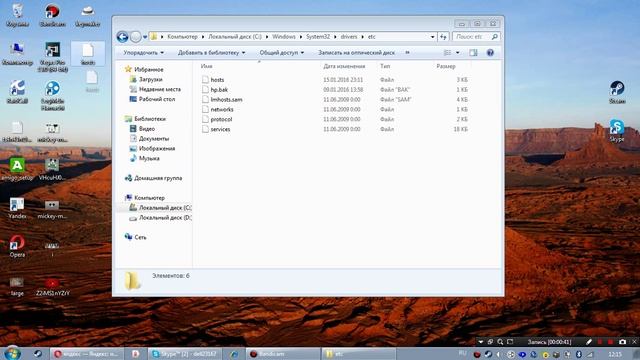
Task: Click Bandicam overlay pencil draw icon
Action: (x=589, y=342)
